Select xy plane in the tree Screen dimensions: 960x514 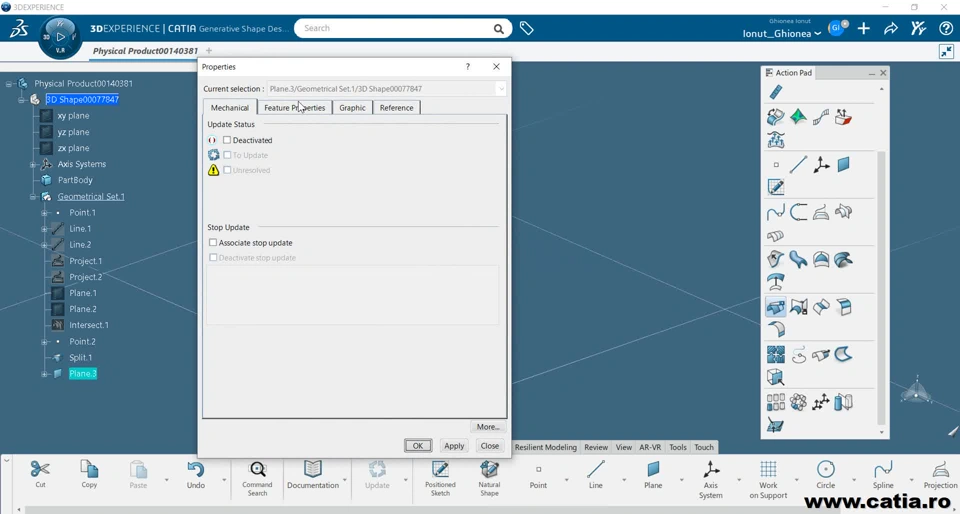pos(73,116)
